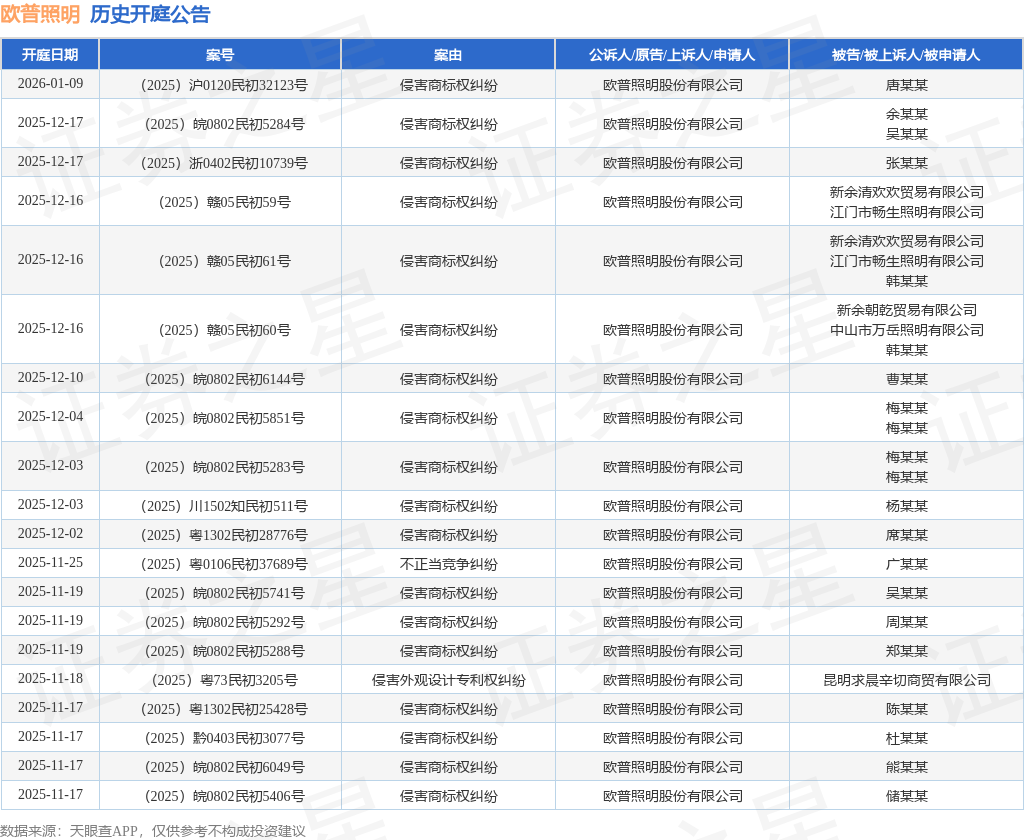
Task: Select defendant cell 熊某某
Action: [906, 767]
